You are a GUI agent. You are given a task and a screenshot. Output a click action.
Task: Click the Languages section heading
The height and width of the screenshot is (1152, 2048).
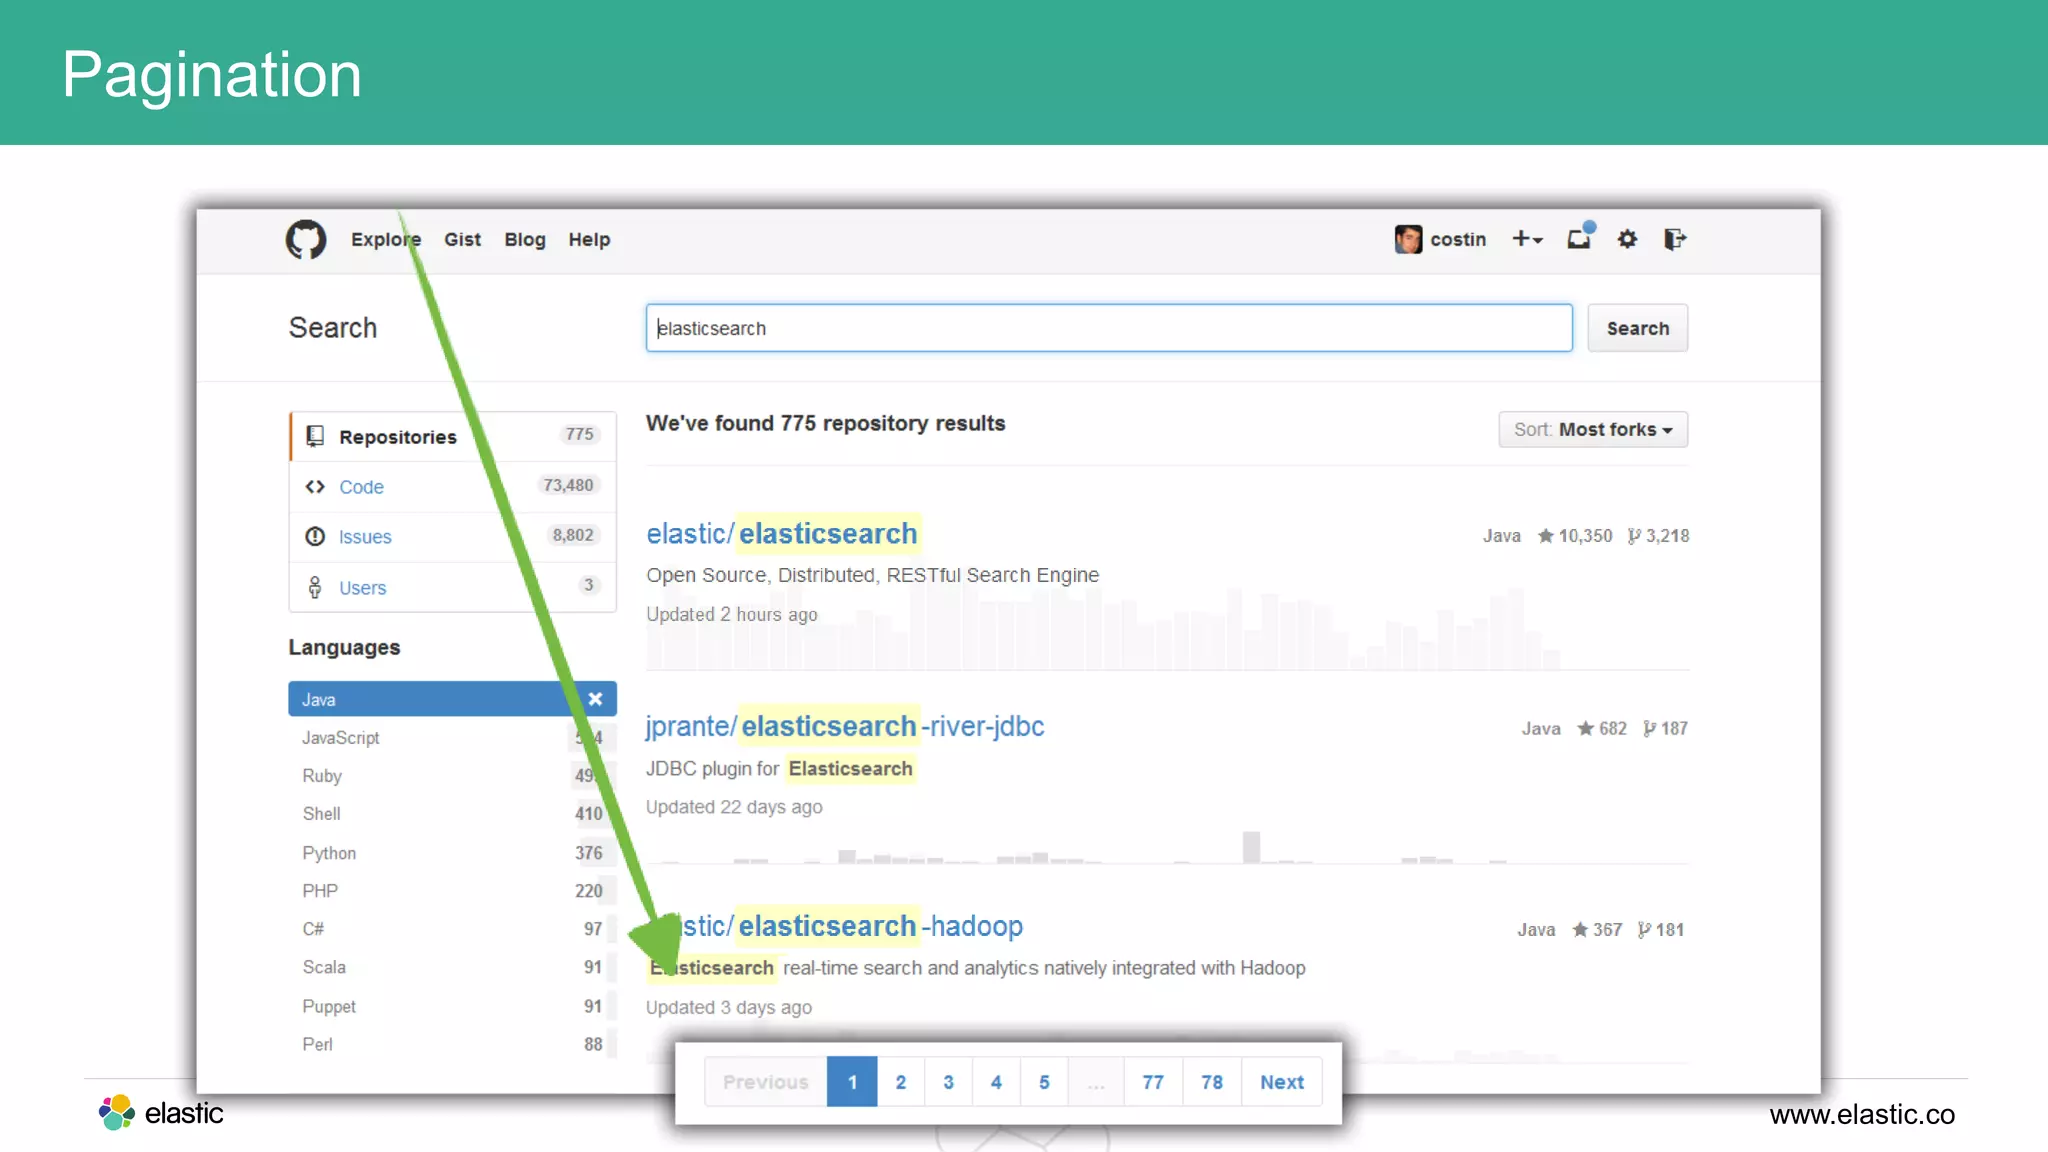click(344, 648)
